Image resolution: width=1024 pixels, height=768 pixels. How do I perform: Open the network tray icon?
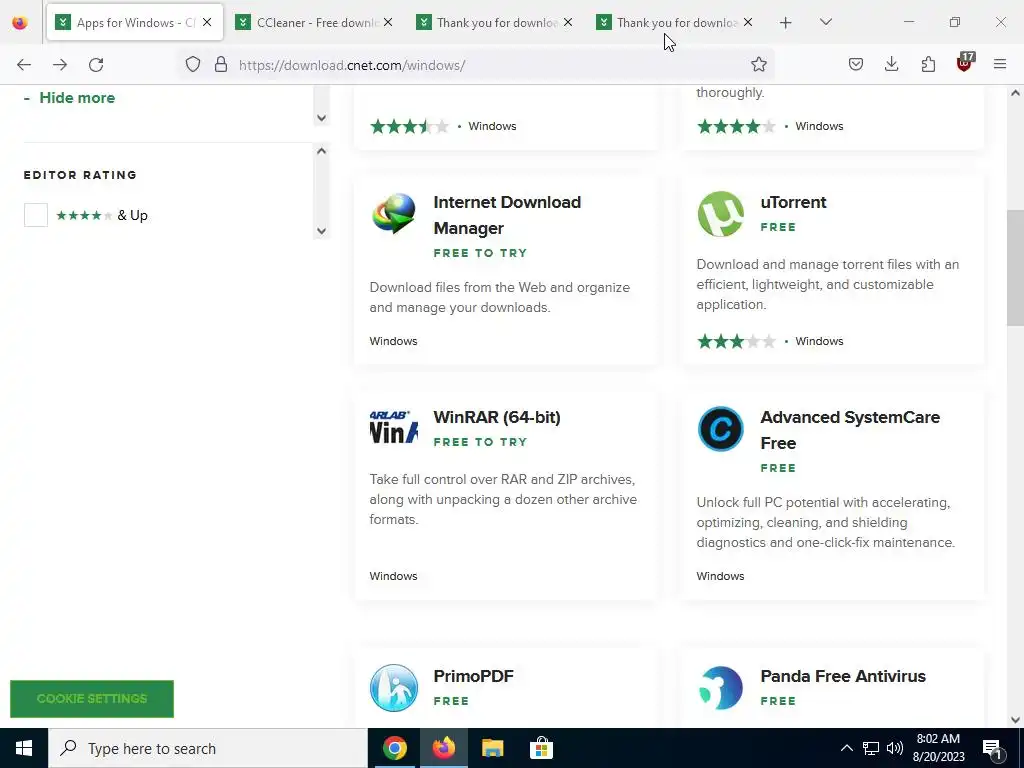click(871, 748)
